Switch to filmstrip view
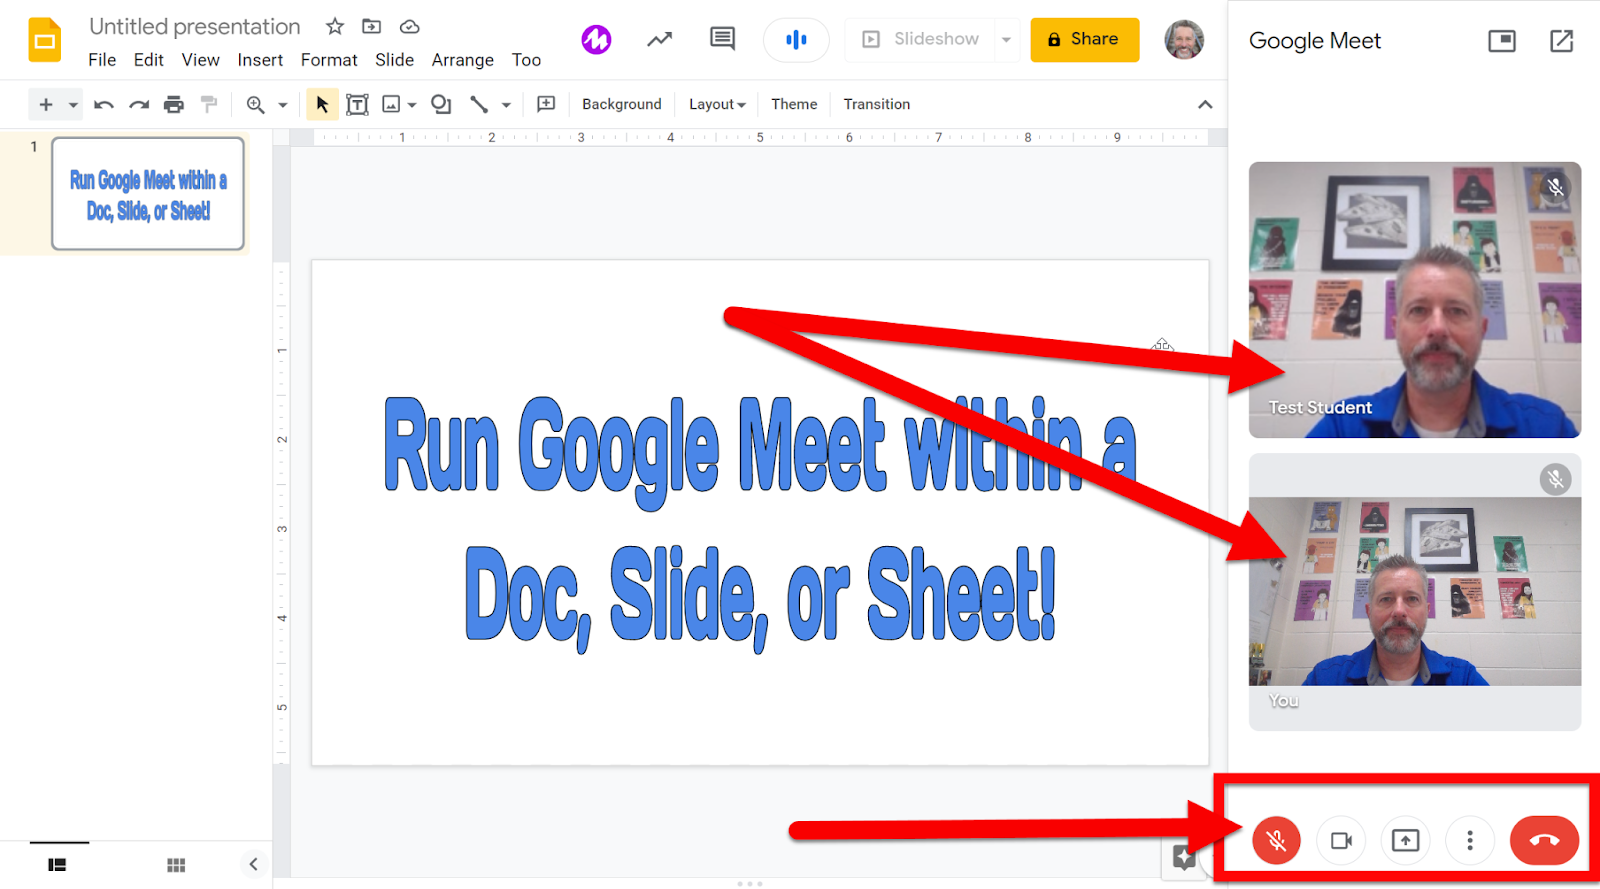1600x889 pixels. pos(58,864)
